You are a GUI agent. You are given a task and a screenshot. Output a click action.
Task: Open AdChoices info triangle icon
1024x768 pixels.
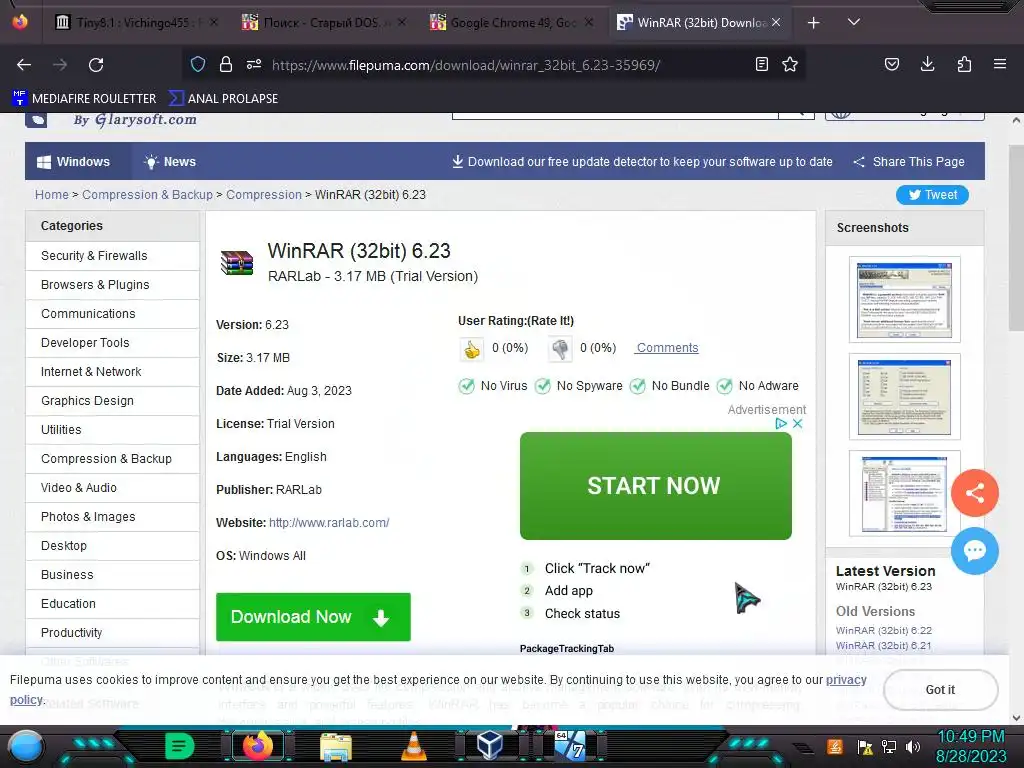pyautogui.click(x=780, y=423)
